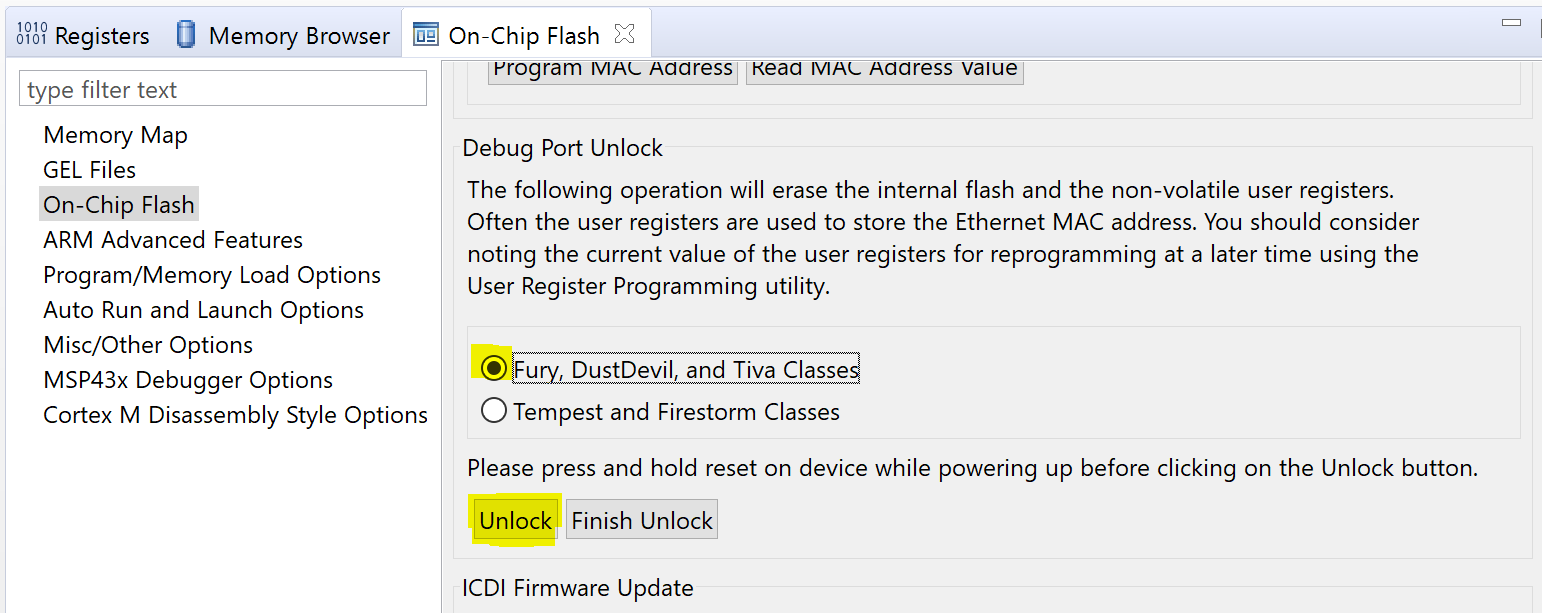Screen dimensions: 1542x613
Task: Close the On-Chip Flash tab
Action: [624, 34]
